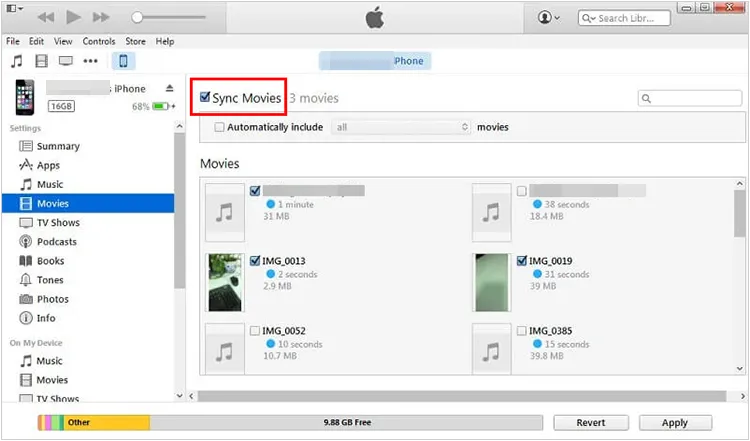This screenshot has width=750, height=441.
Task: Click the sidebar scroll up arrow
Action: (x=179, y=126)
